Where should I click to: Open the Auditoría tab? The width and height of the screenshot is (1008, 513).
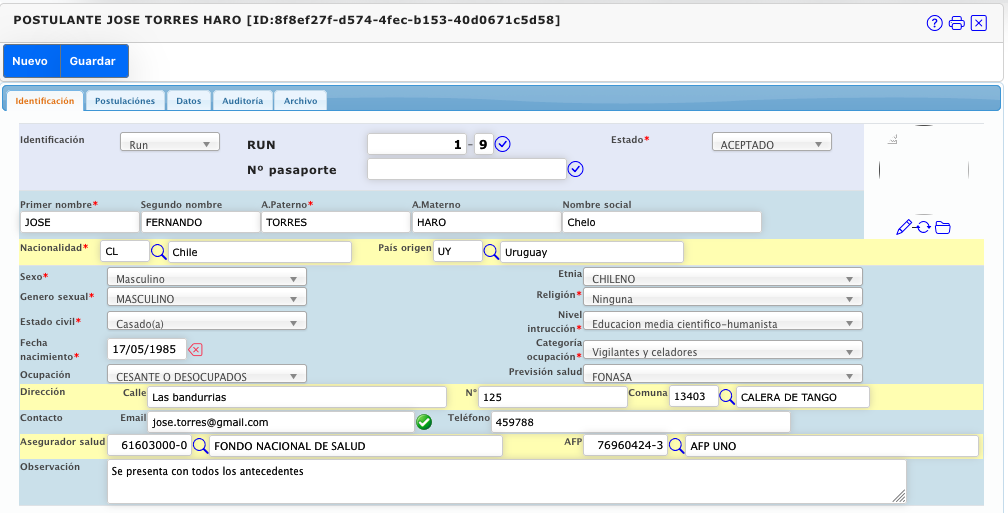pyautogui.click(x=242, y=101)
